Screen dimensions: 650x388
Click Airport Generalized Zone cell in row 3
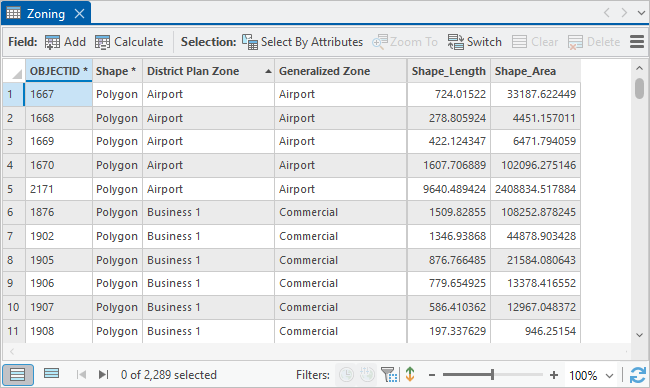[340, 141]
